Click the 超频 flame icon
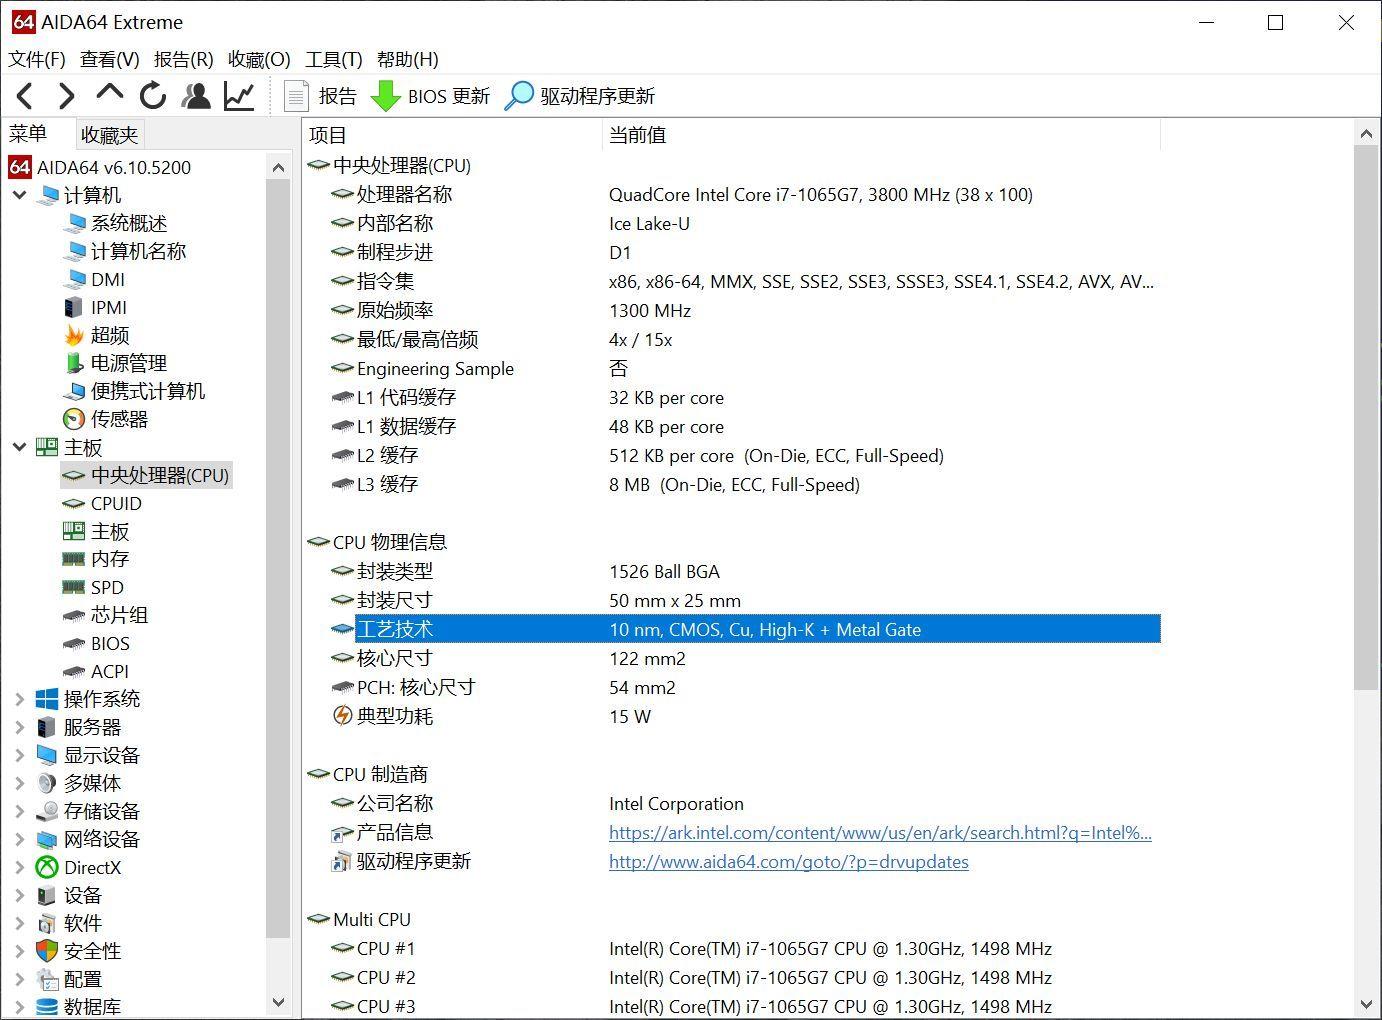Screen dimensions: 1382x1020 pyautogui.click(x=74, y=335)
